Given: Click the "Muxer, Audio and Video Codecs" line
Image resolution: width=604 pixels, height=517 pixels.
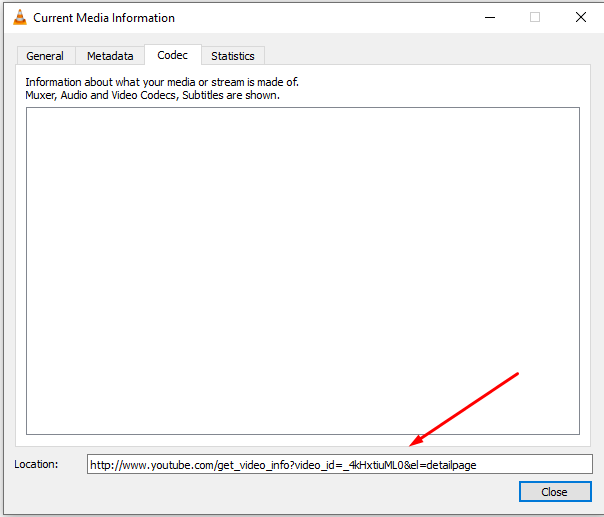Looking at the screenshot, I should (152, 96).
